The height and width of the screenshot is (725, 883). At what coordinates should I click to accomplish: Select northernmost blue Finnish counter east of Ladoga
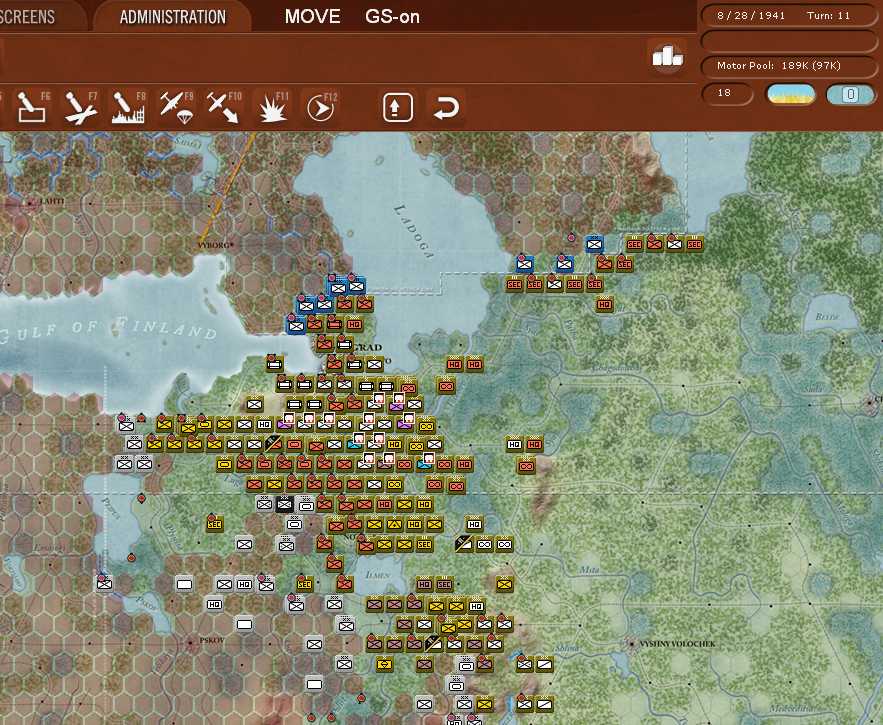click(594, 244)
